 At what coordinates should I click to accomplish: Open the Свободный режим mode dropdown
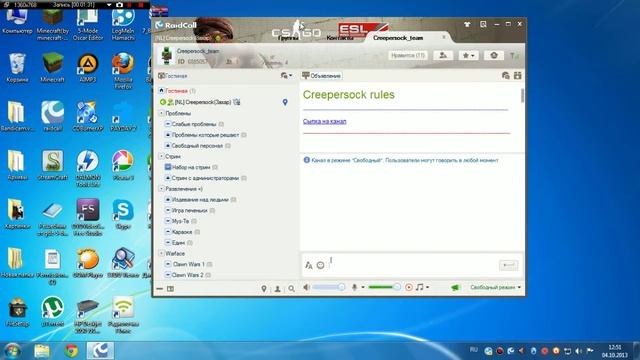(x=495, y=287)
